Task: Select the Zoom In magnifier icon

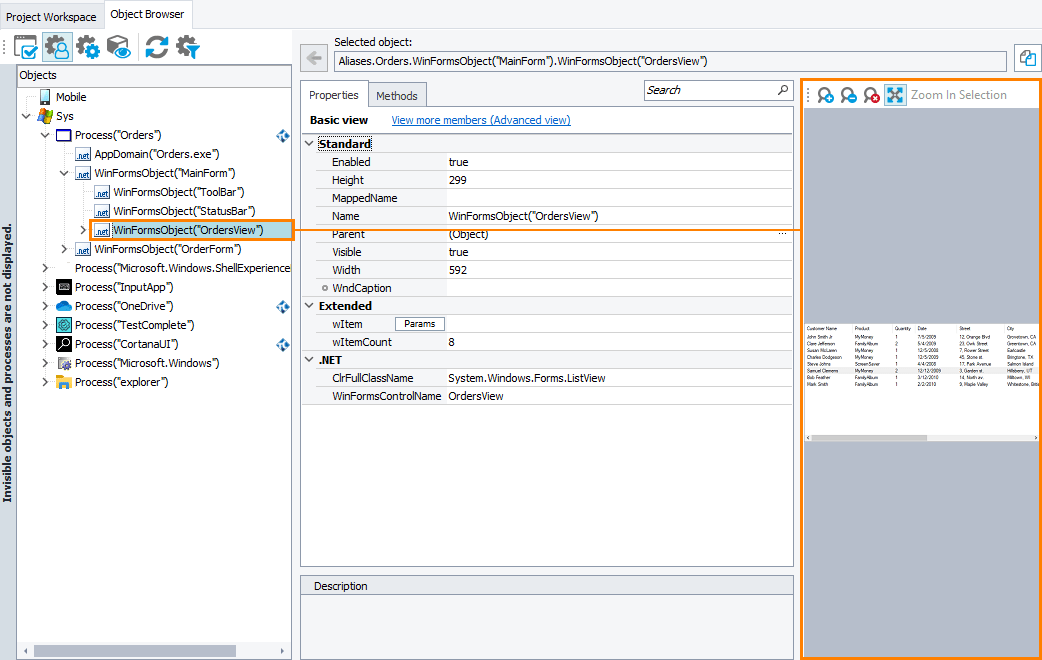Action: pos(825,95)
